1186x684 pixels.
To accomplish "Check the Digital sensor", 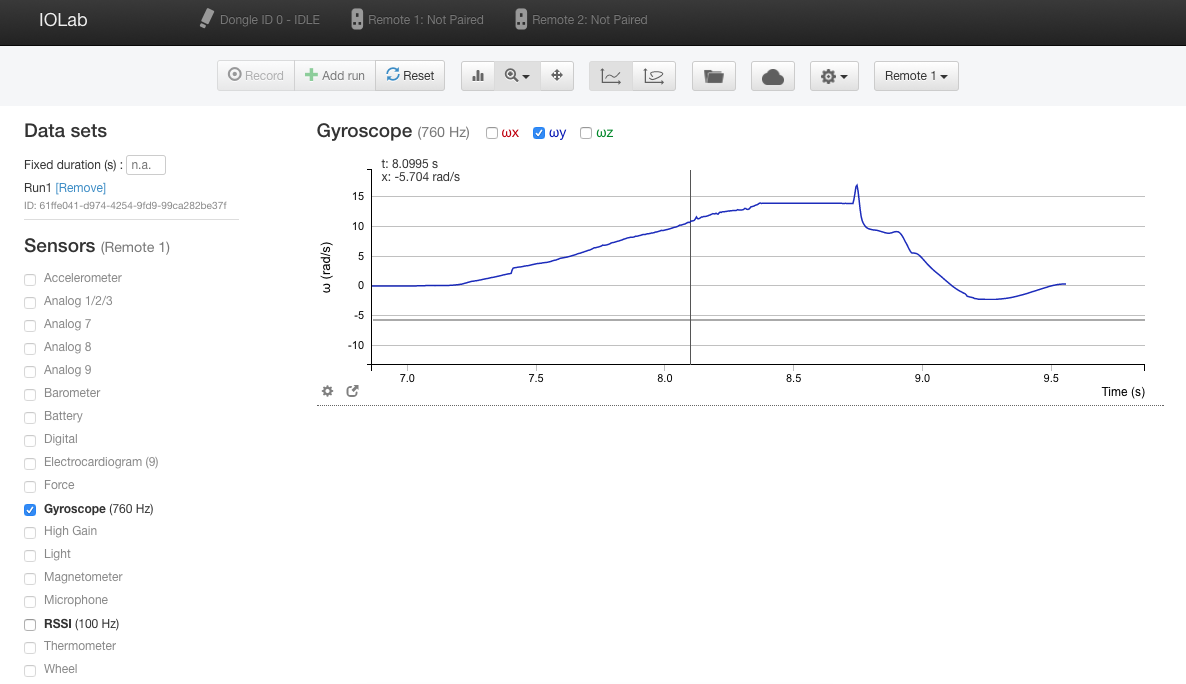I will 30,440.
